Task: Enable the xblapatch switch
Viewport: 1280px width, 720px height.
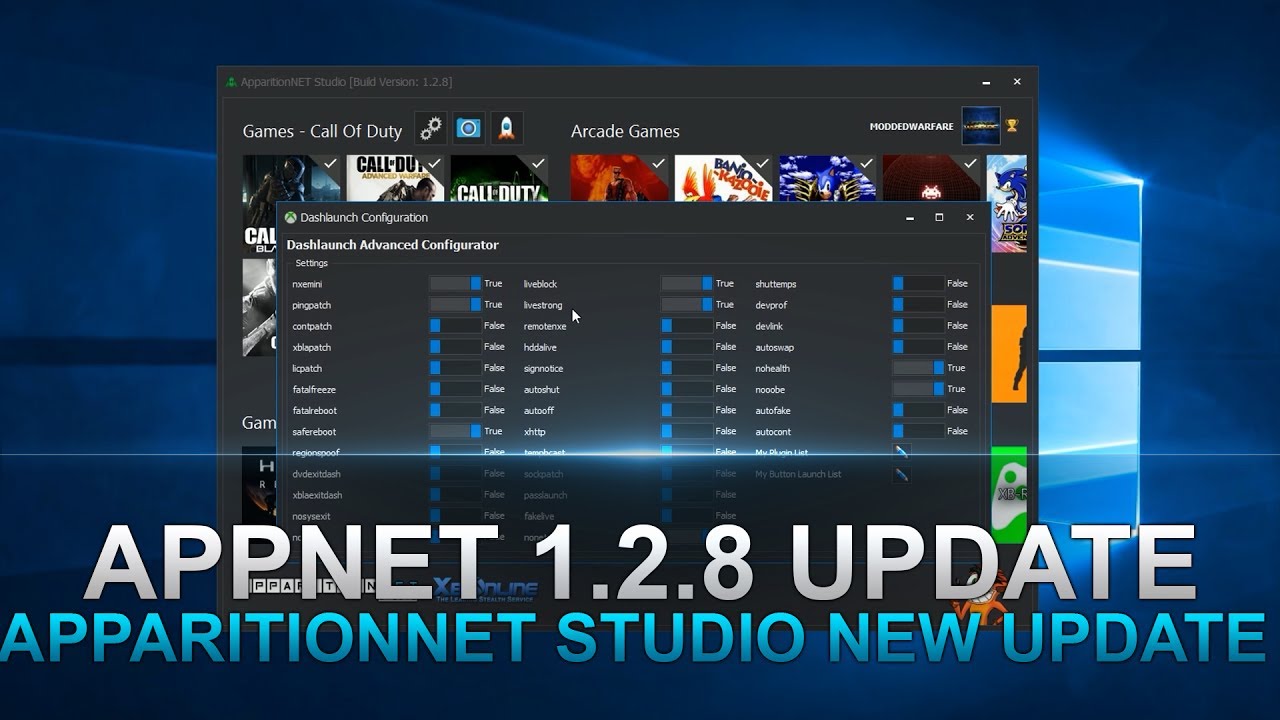Action: pyautogui.click(x=455, y=347)
